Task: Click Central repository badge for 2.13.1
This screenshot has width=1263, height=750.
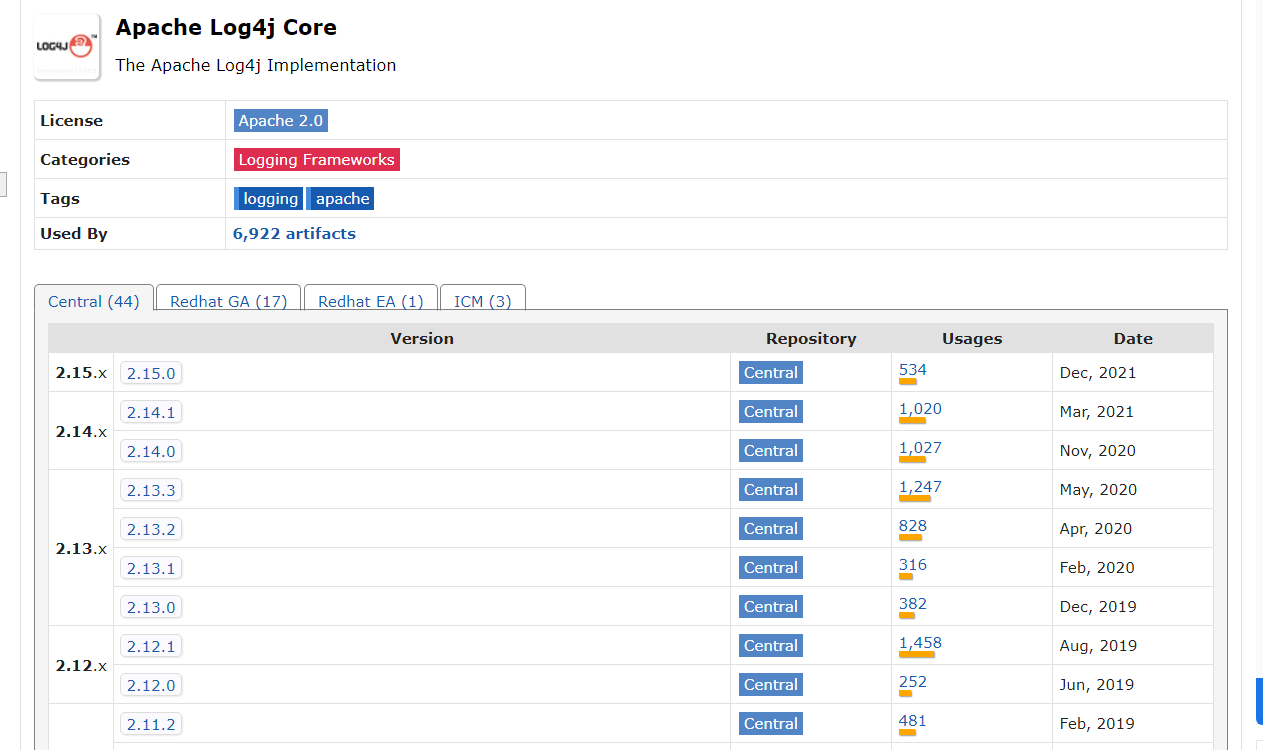Action: coord(771,568)
